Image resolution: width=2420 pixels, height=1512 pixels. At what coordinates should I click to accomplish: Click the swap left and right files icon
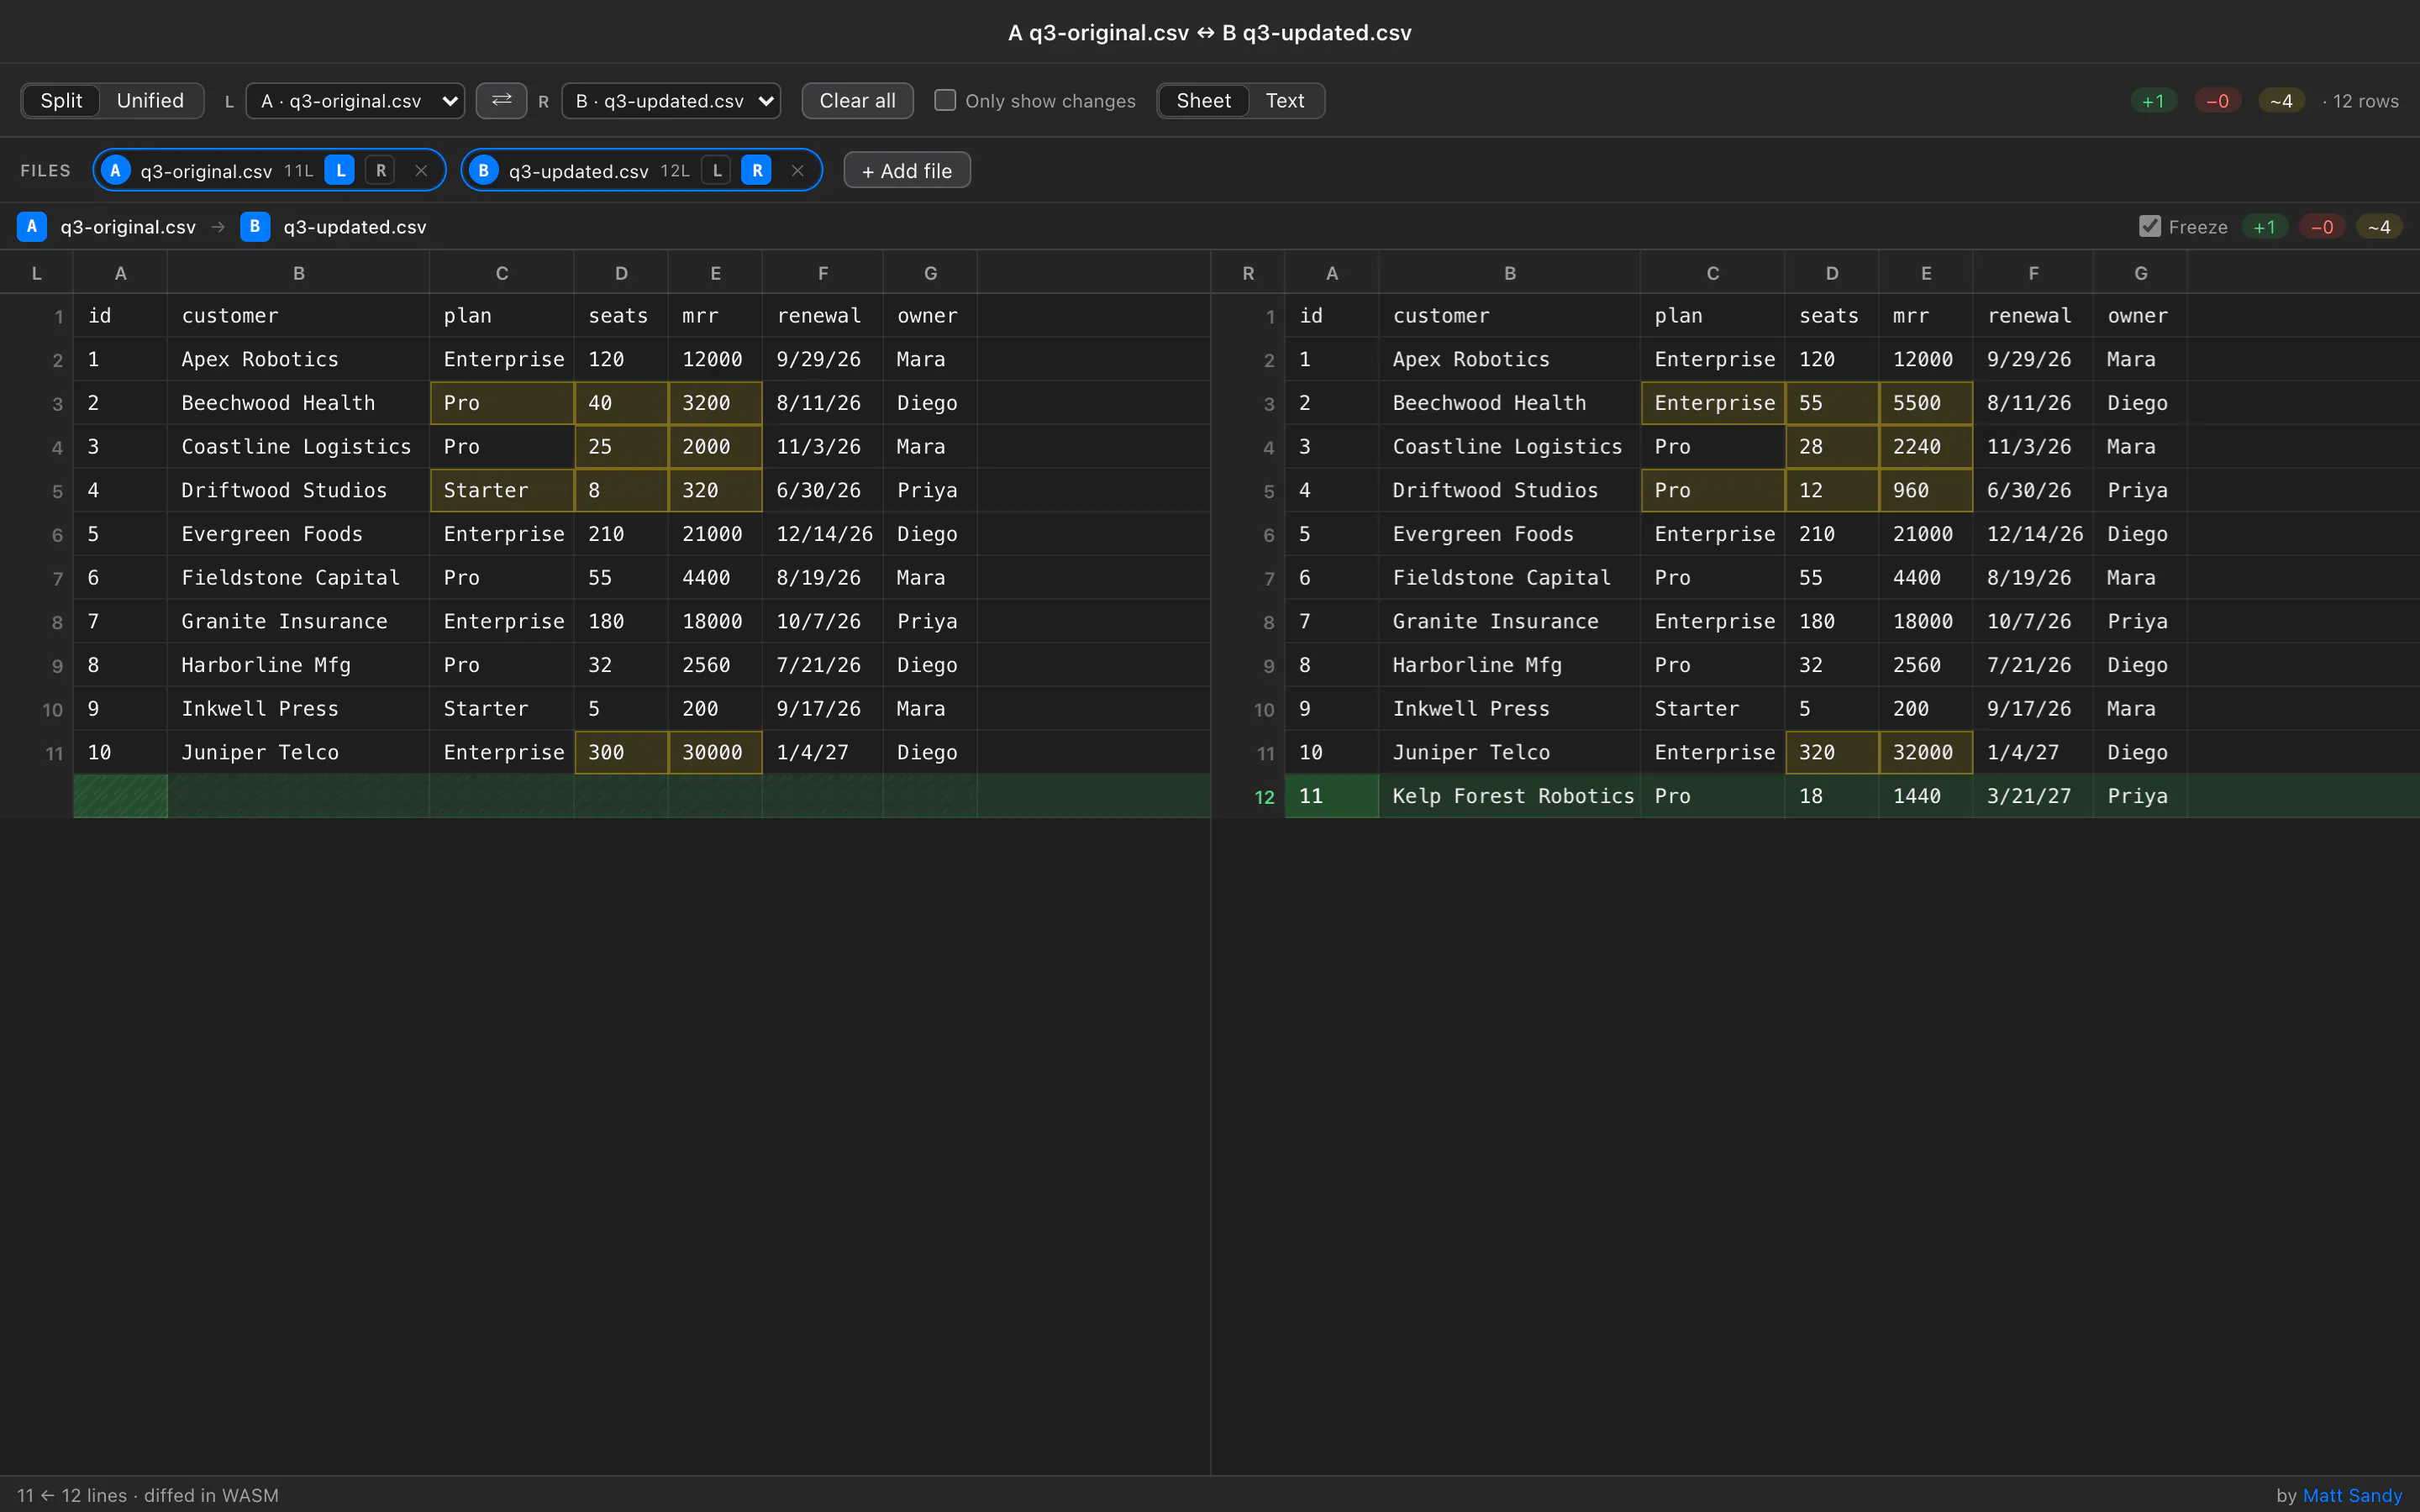[x=501, y=100]
